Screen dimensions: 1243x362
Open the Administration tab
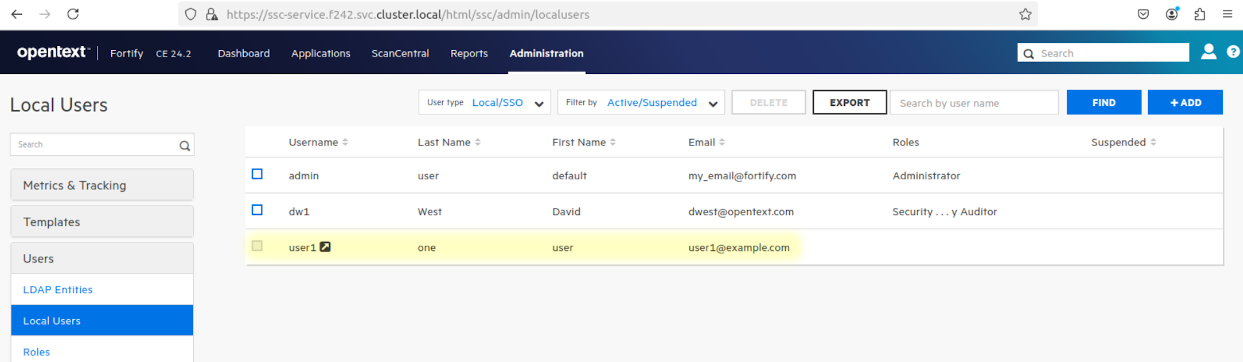[546, 53]
